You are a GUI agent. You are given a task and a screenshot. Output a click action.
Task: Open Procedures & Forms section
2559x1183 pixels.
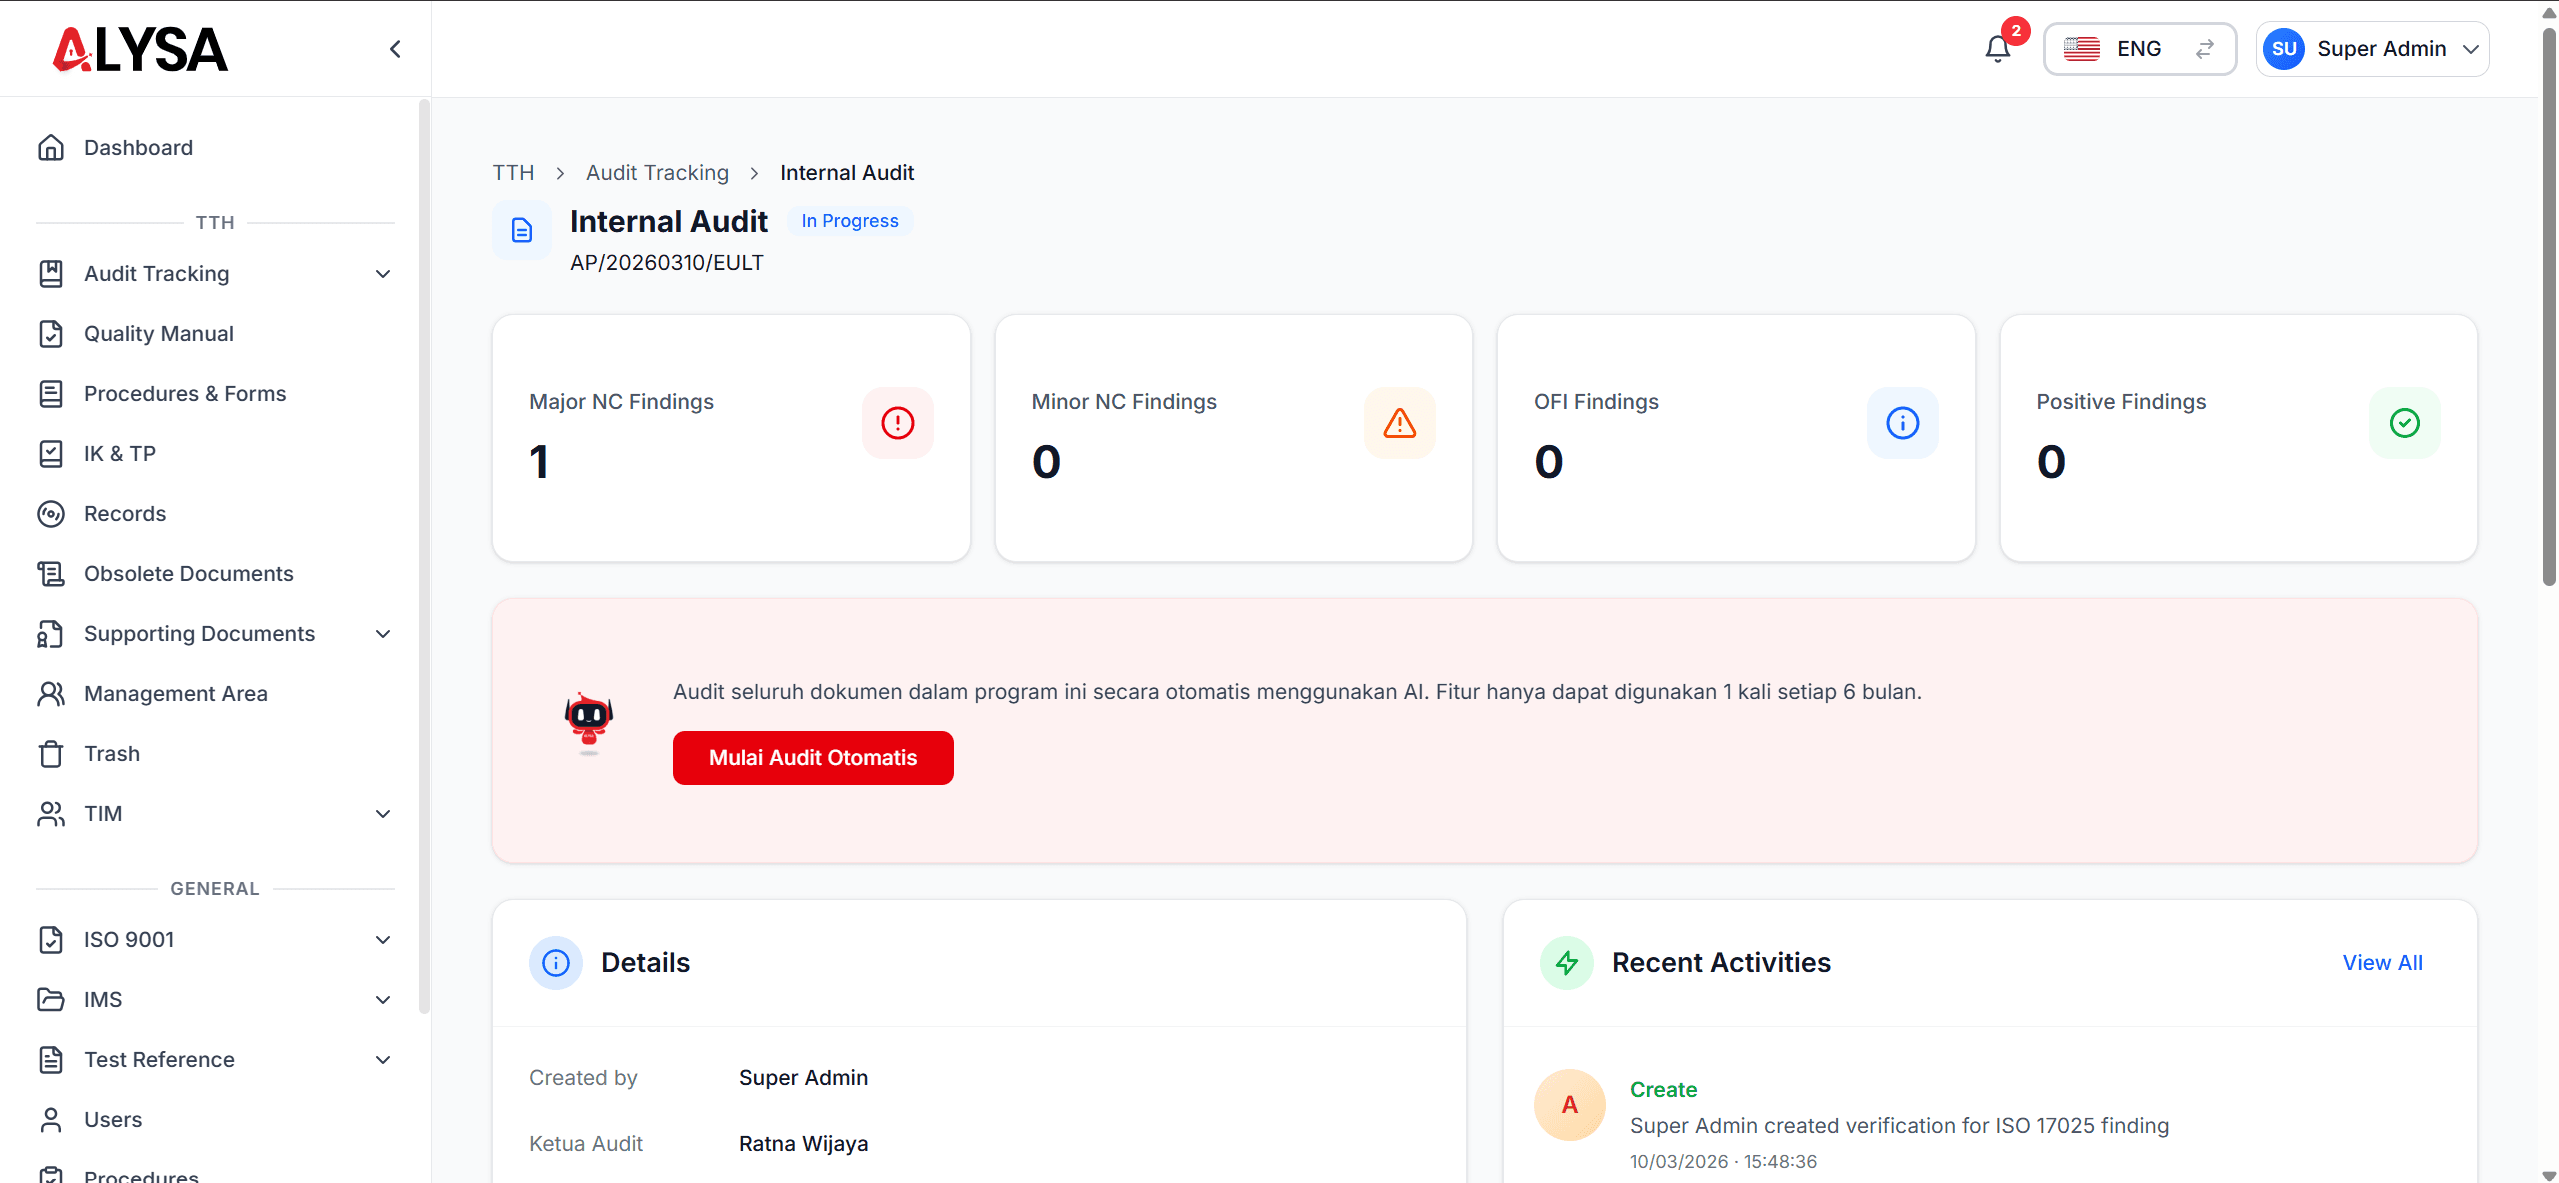(x=184, y=393)
